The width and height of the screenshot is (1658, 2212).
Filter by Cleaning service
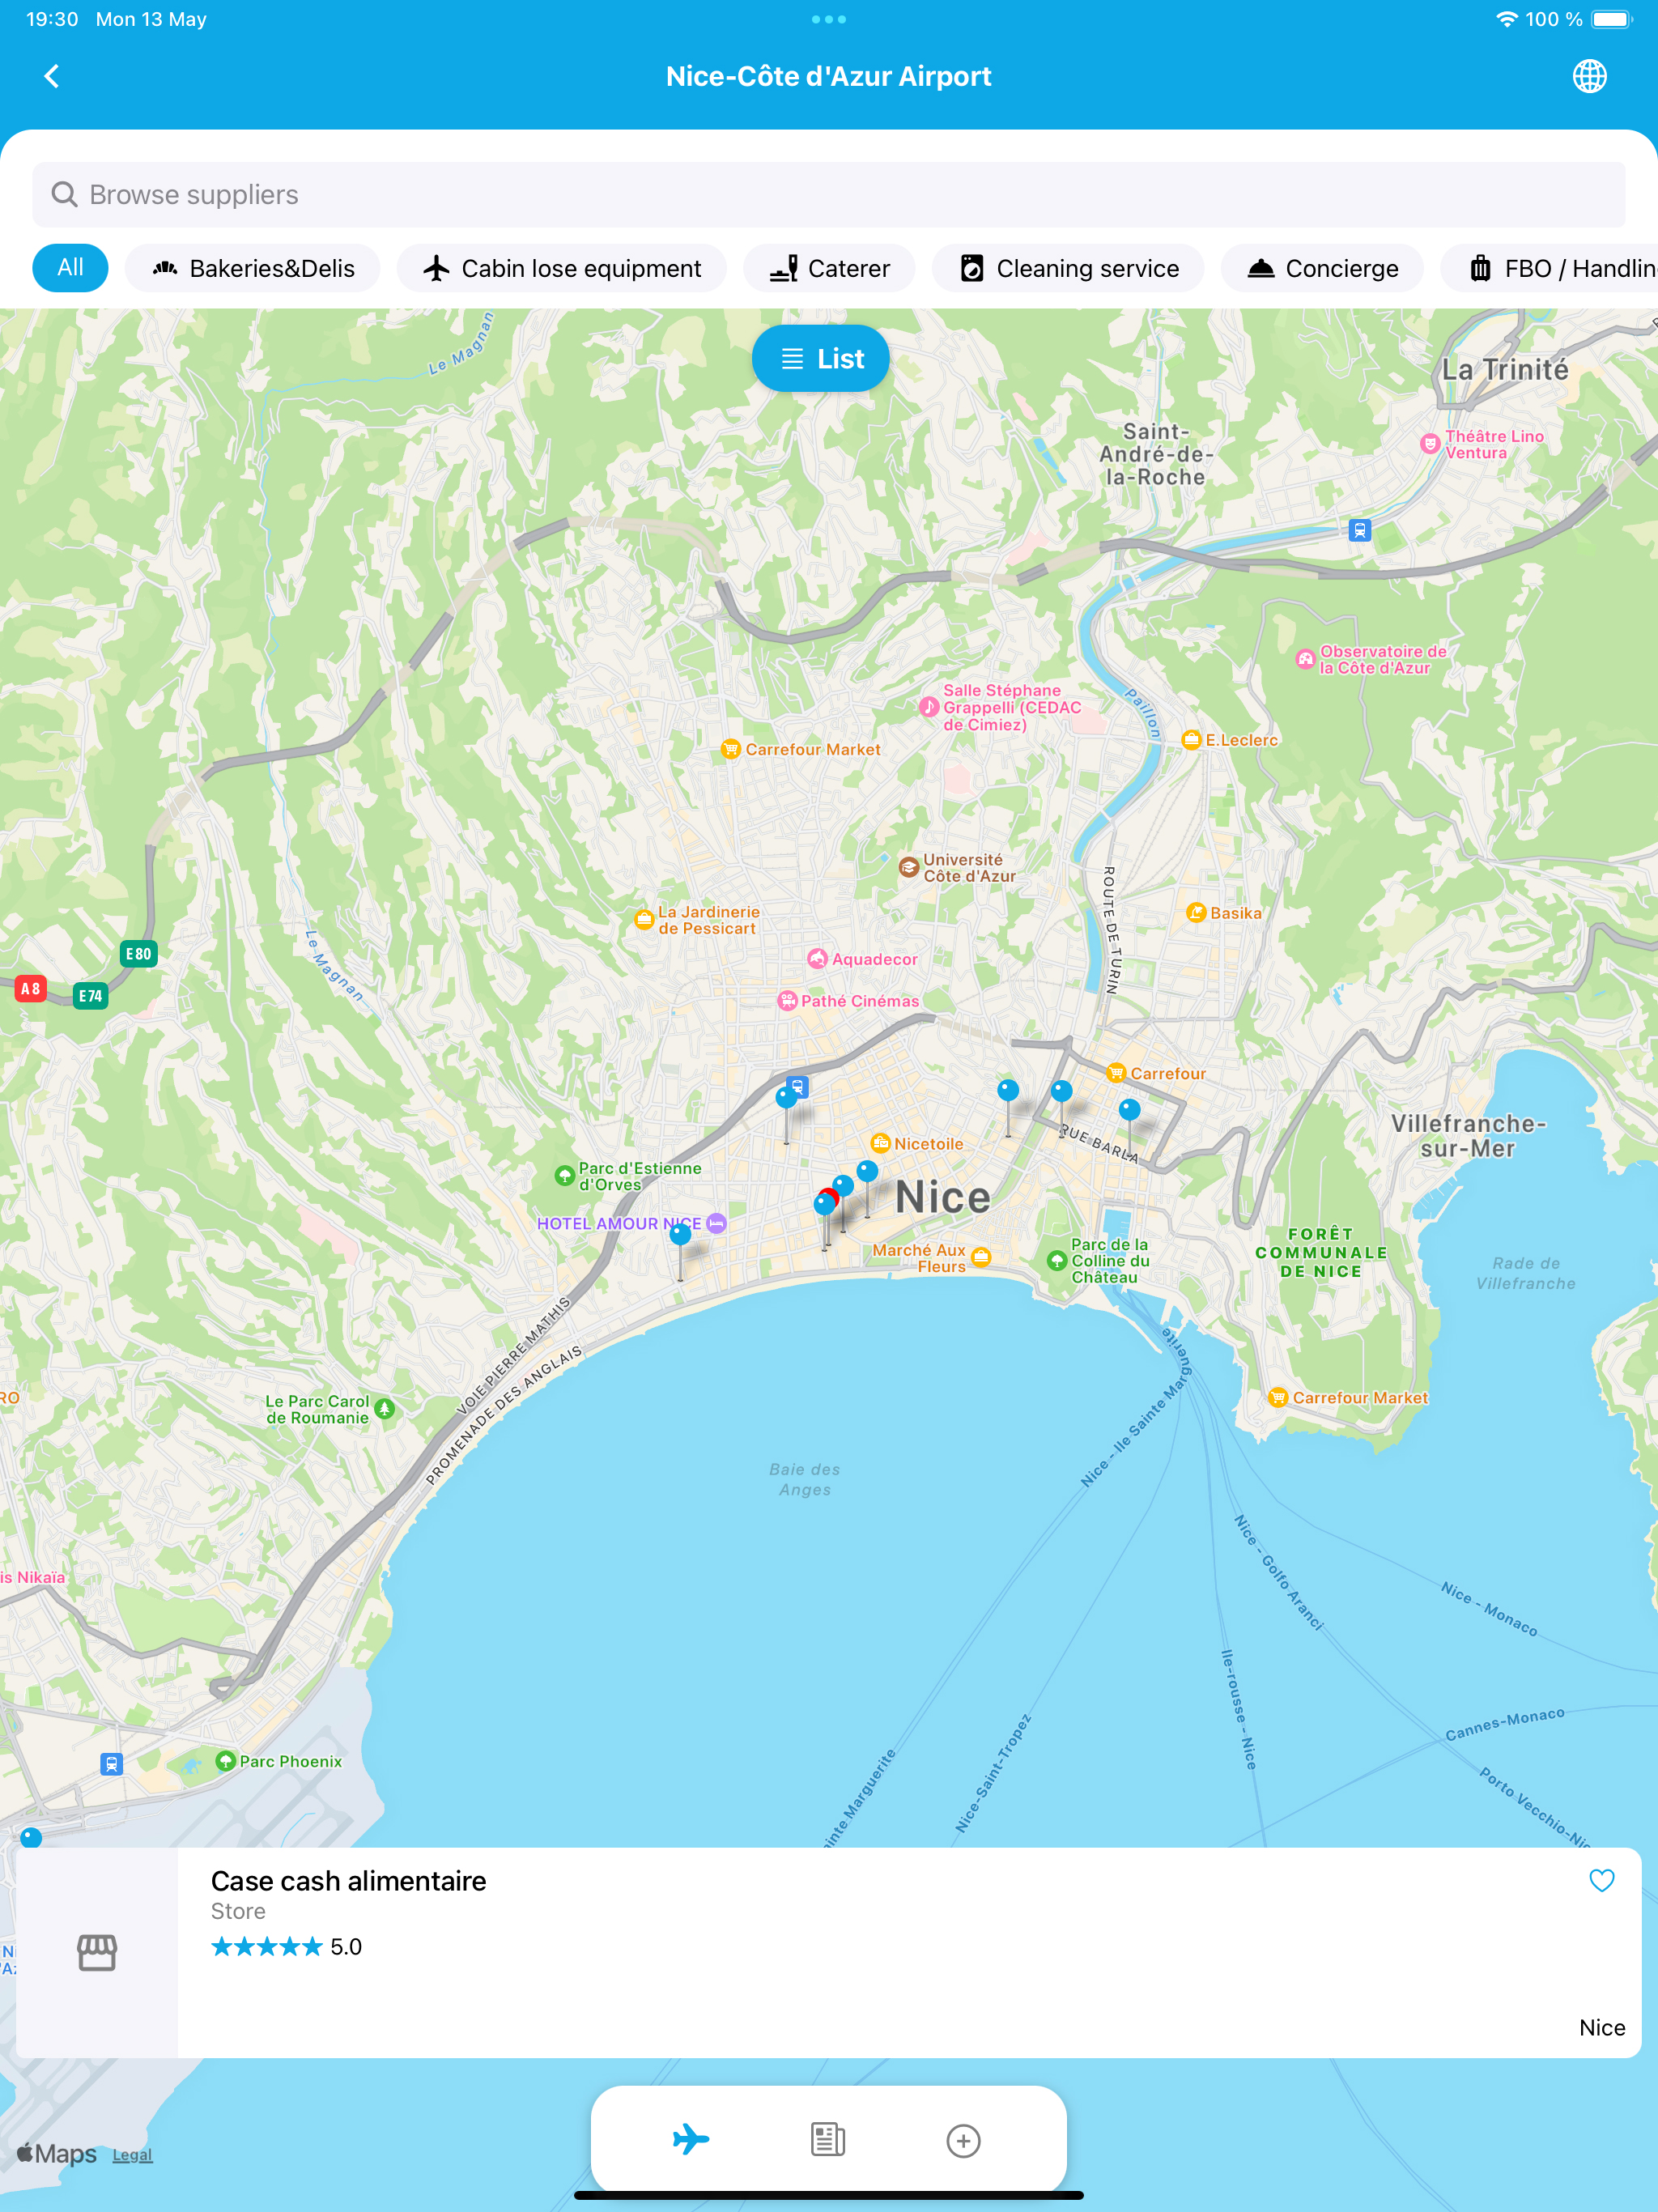(x=1067, y=268)
